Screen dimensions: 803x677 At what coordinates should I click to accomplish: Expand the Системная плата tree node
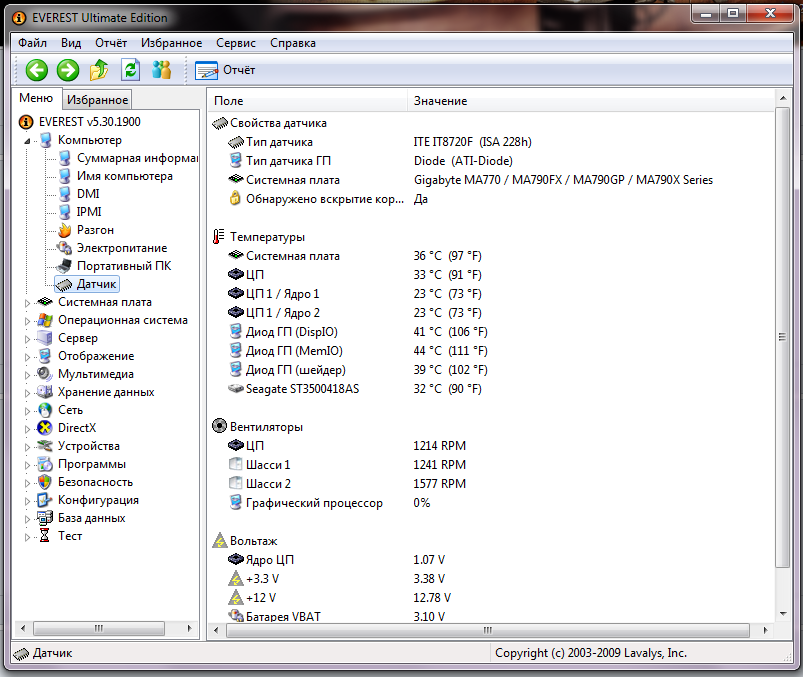pyautogui.click(x=27, y=303)
